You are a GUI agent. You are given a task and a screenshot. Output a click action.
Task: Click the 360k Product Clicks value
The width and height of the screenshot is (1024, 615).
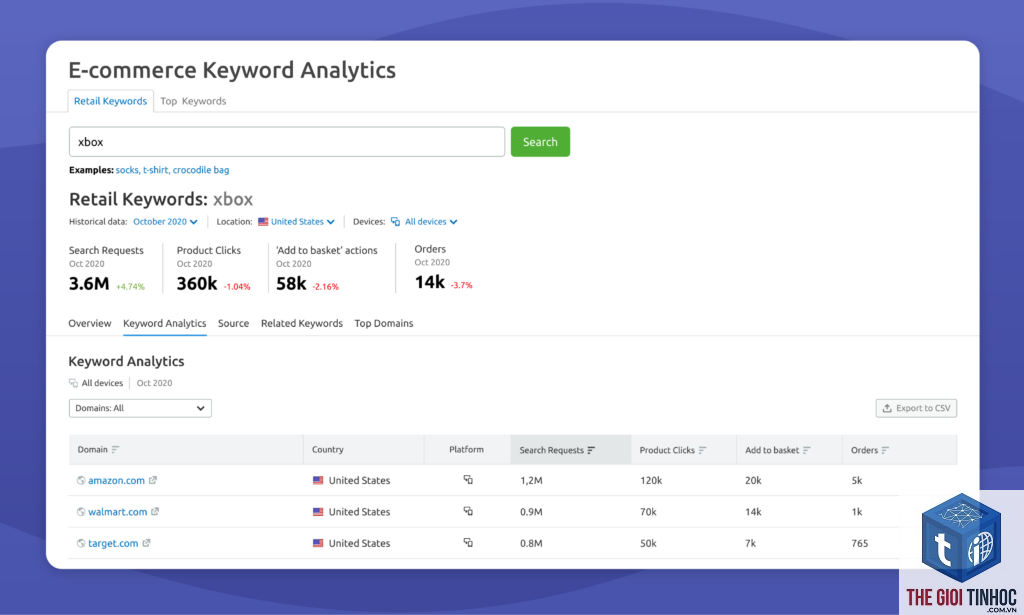point(197,283)
